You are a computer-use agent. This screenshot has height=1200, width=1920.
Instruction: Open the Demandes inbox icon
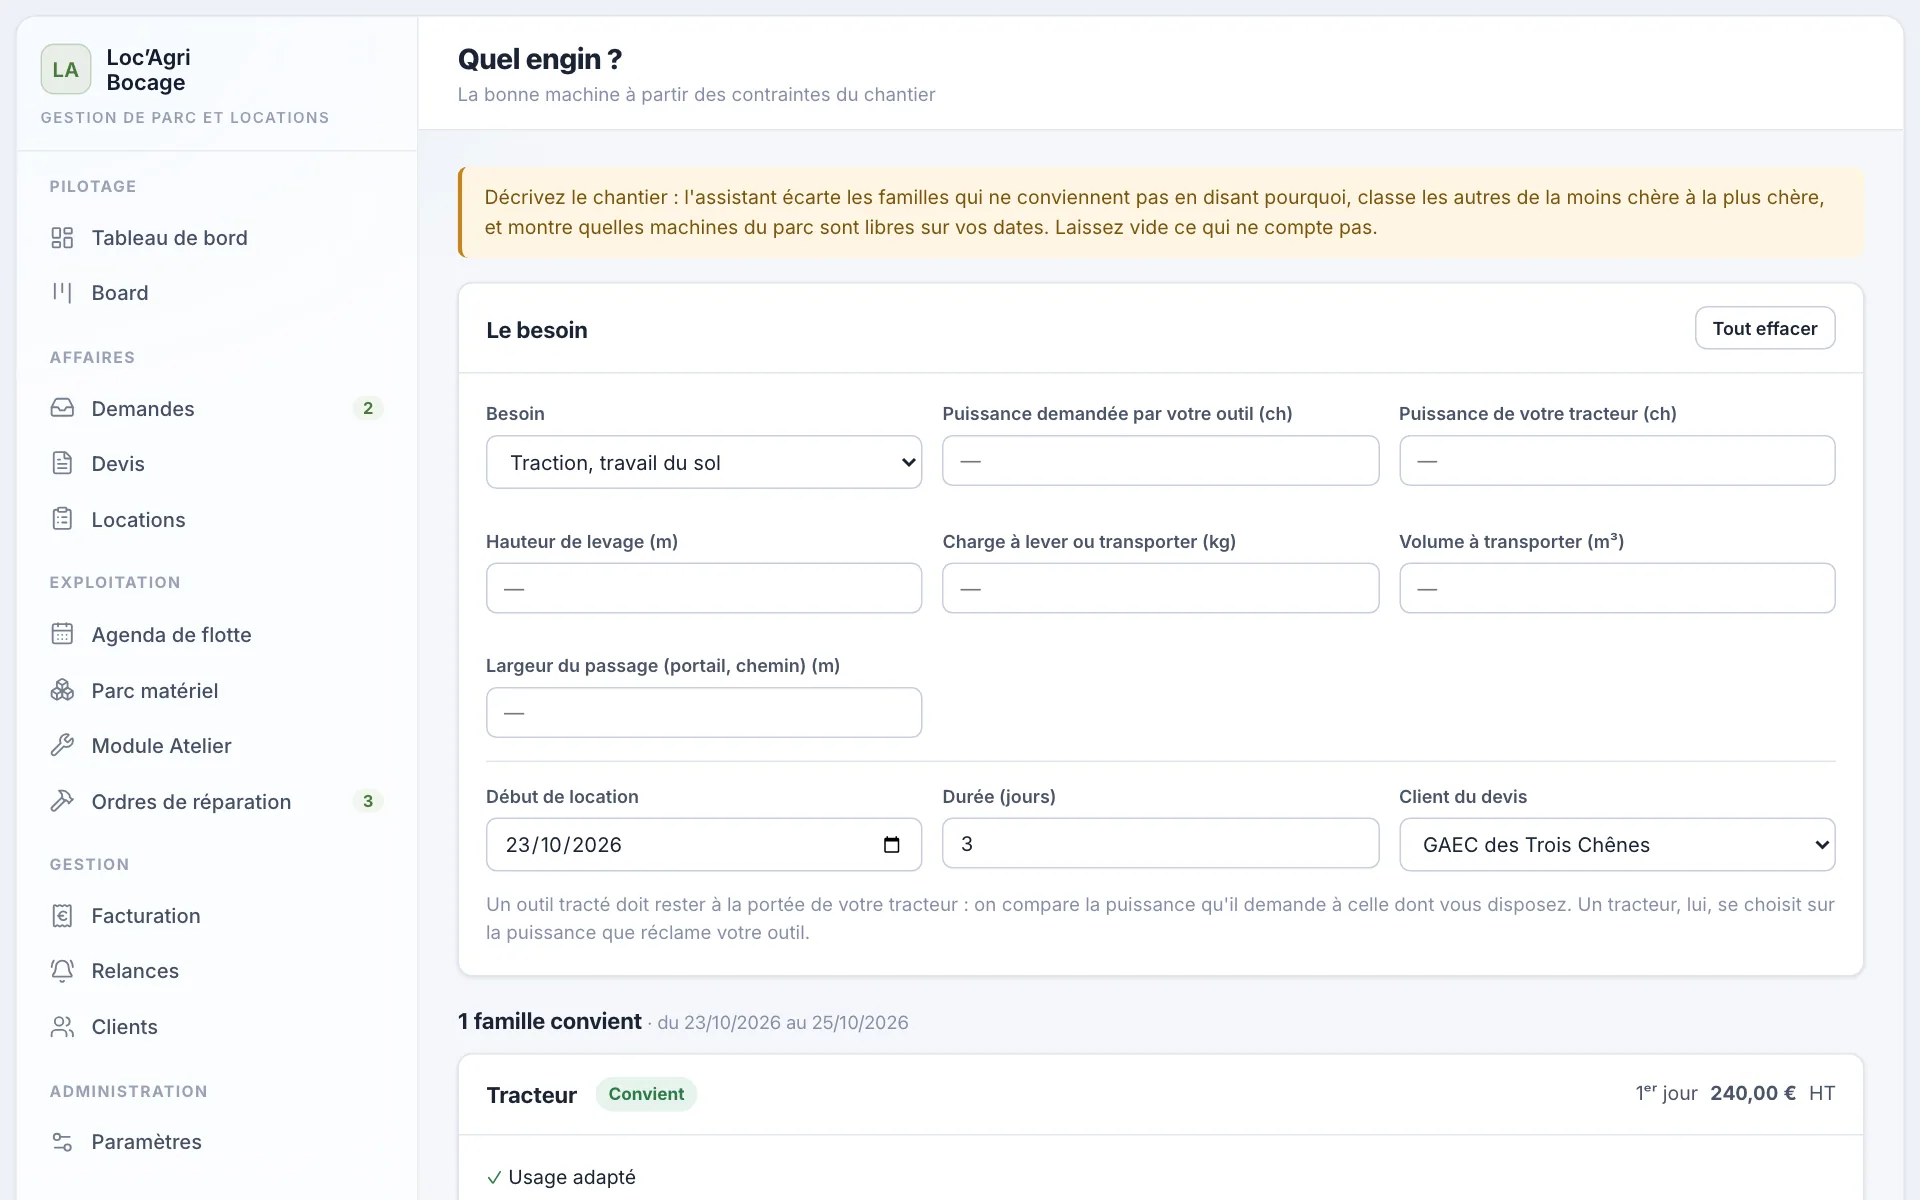click(62, 408)
